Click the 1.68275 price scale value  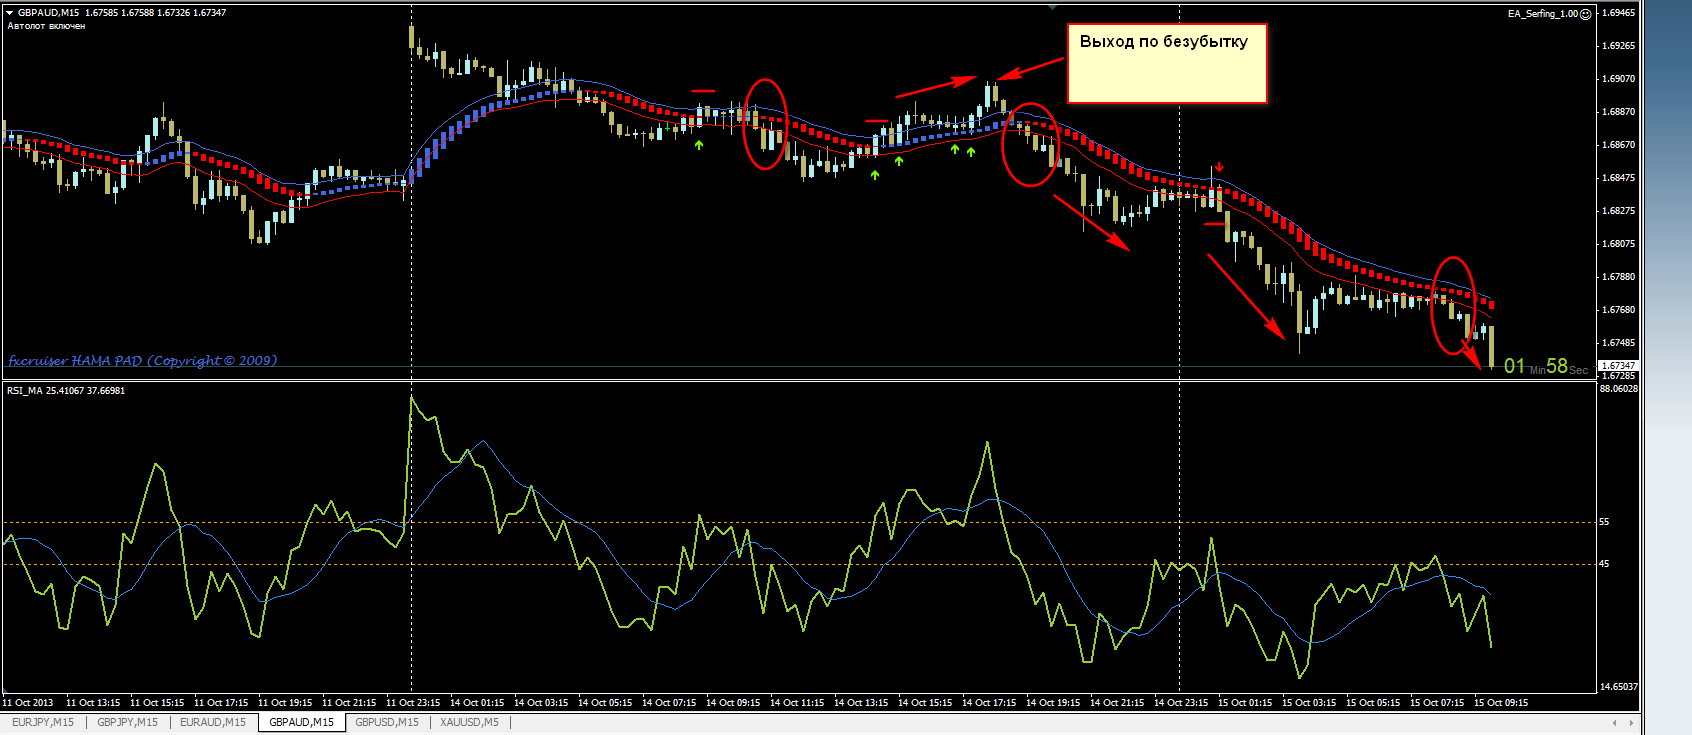point(1619,211)
